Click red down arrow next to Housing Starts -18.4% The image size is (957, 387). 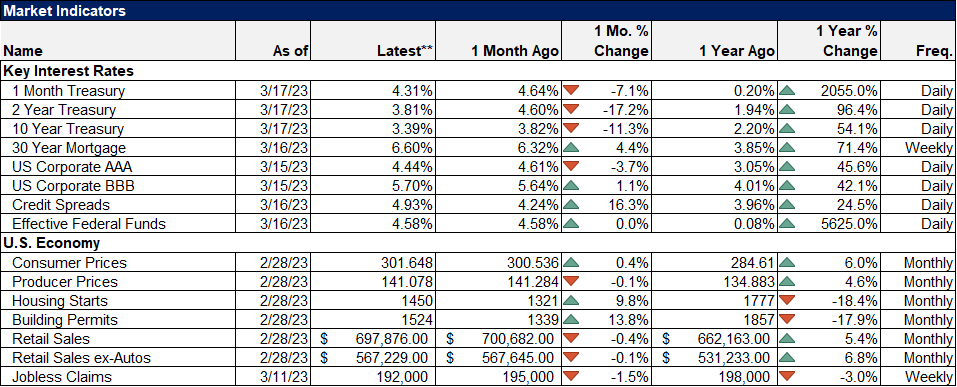(787, 300)
